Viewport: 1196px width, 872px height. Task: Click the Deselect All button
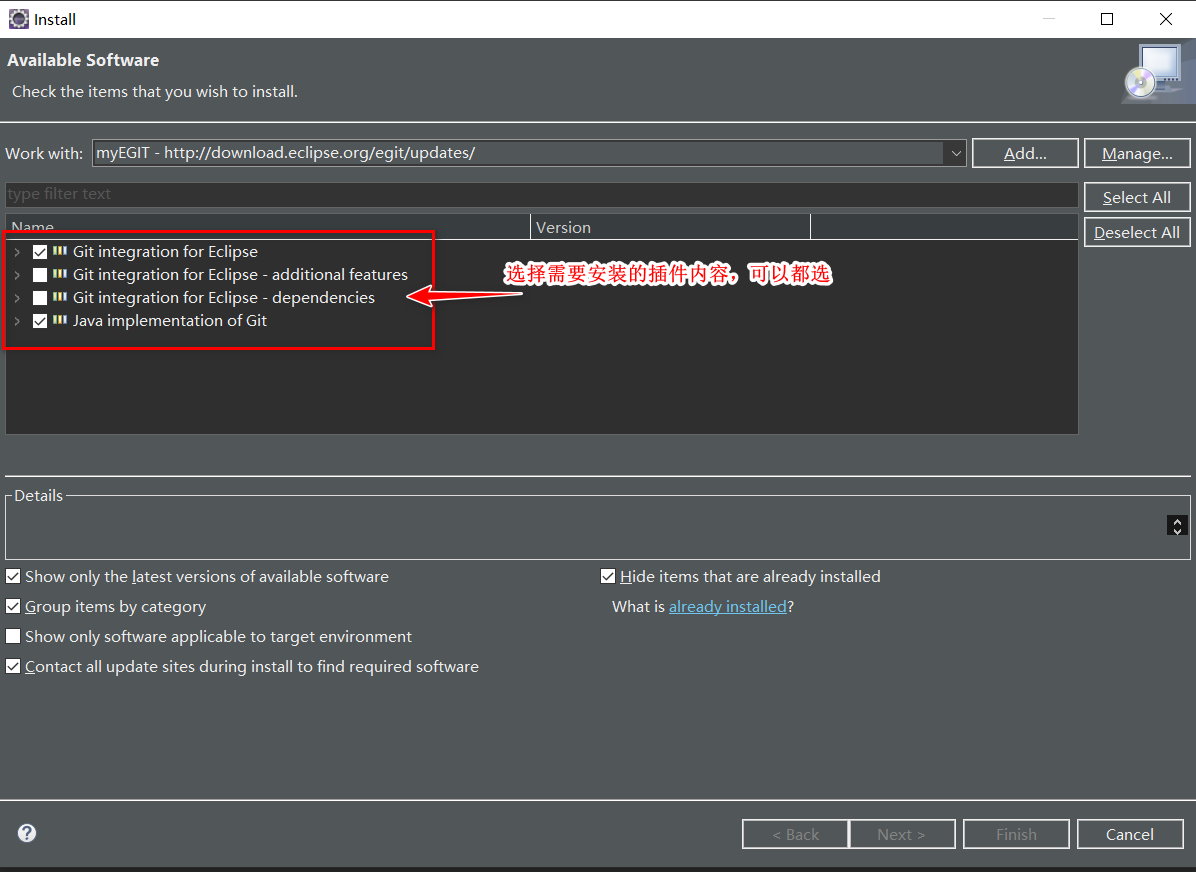click(x=1137, y=232)
